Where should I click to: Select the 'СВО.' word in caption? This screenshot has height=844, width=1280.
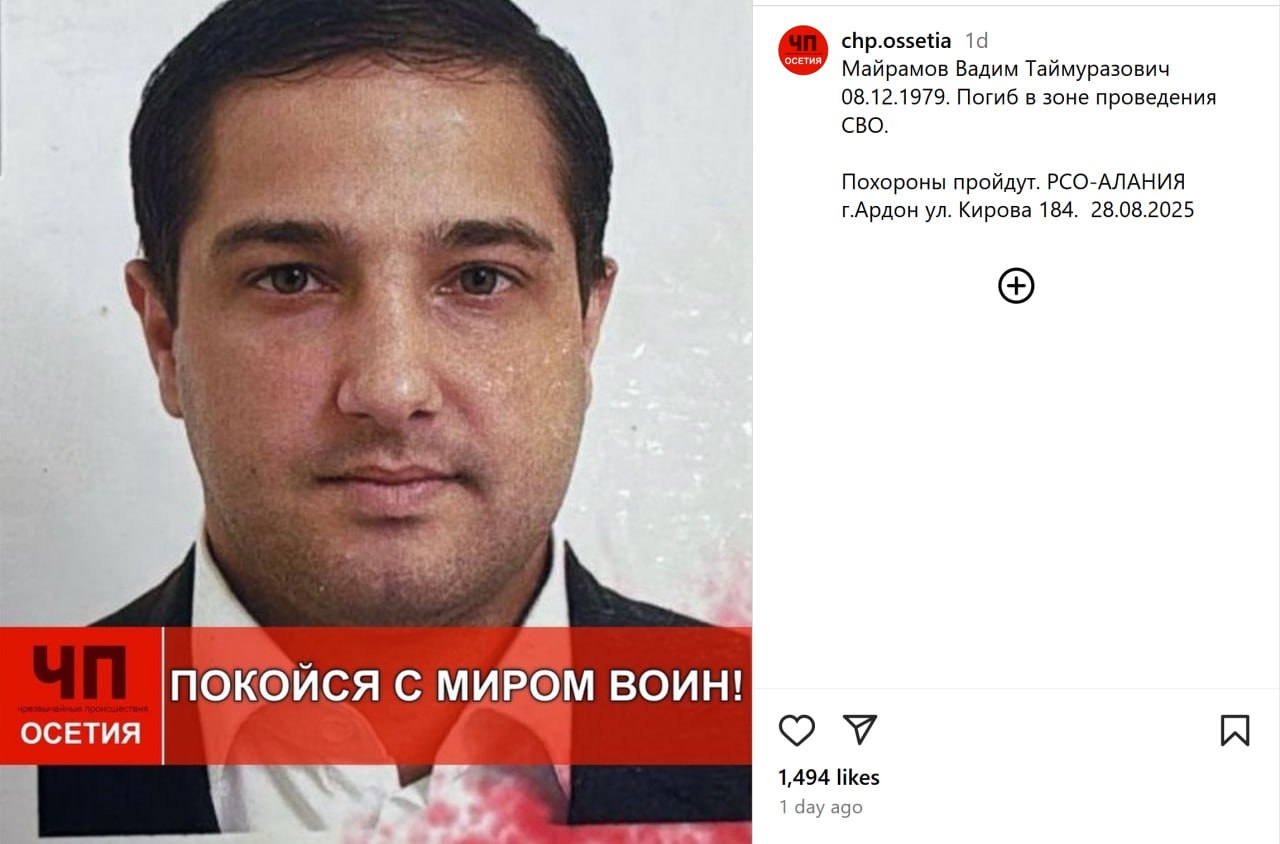click(x=865, y=126)
